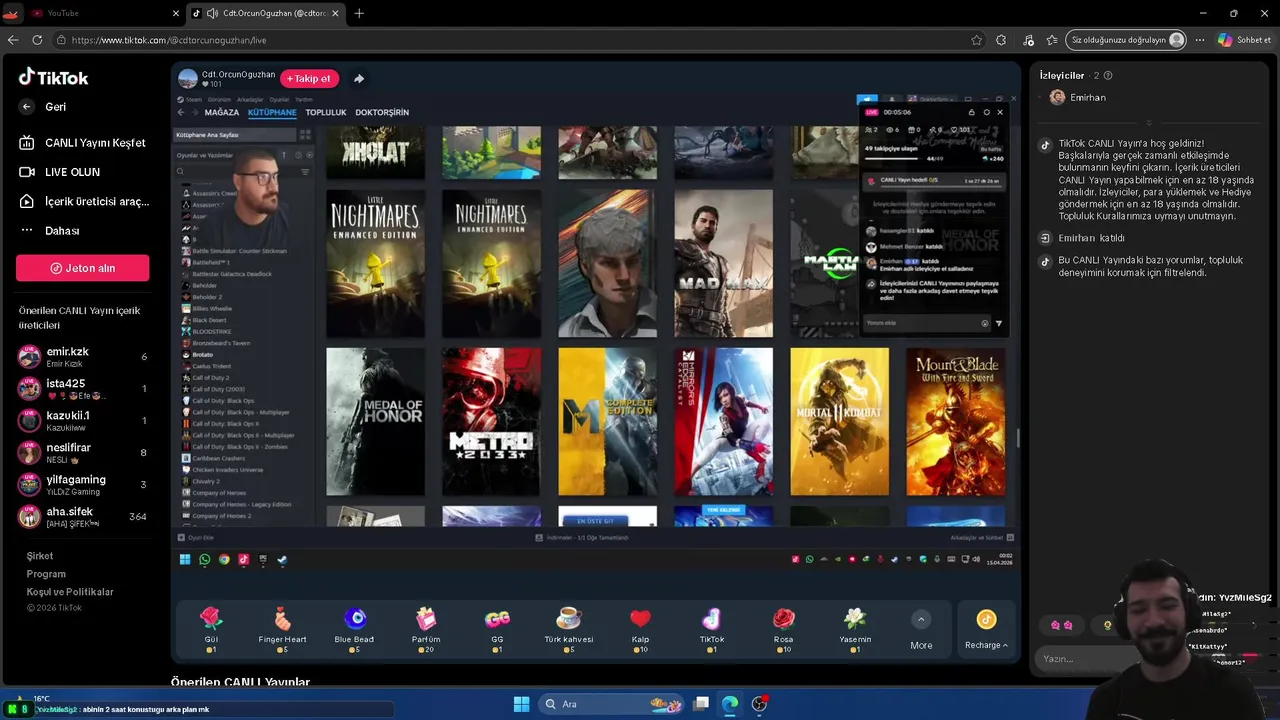The width and height of the screenshot is (1280, 720).
Task: Add this page to favorites star
Action: click(x=976, y=40)
